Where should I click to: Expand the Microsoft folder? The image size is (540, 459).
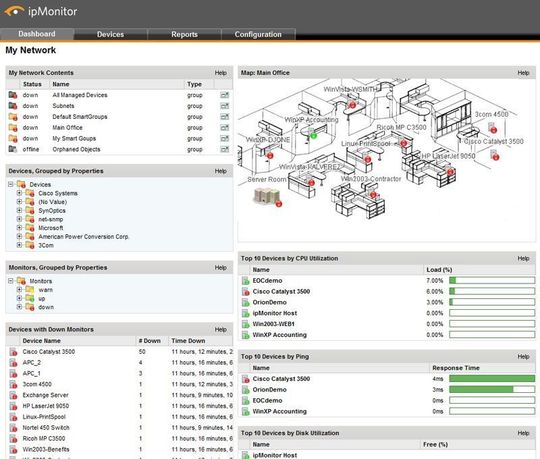pyautogui.click(x=19, y=228)
